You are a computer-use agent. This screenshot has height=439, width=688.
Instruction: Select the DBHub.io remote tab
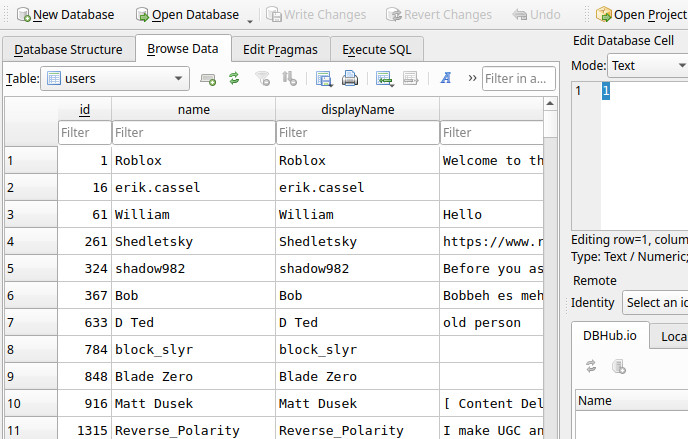[x=610, y=336]
